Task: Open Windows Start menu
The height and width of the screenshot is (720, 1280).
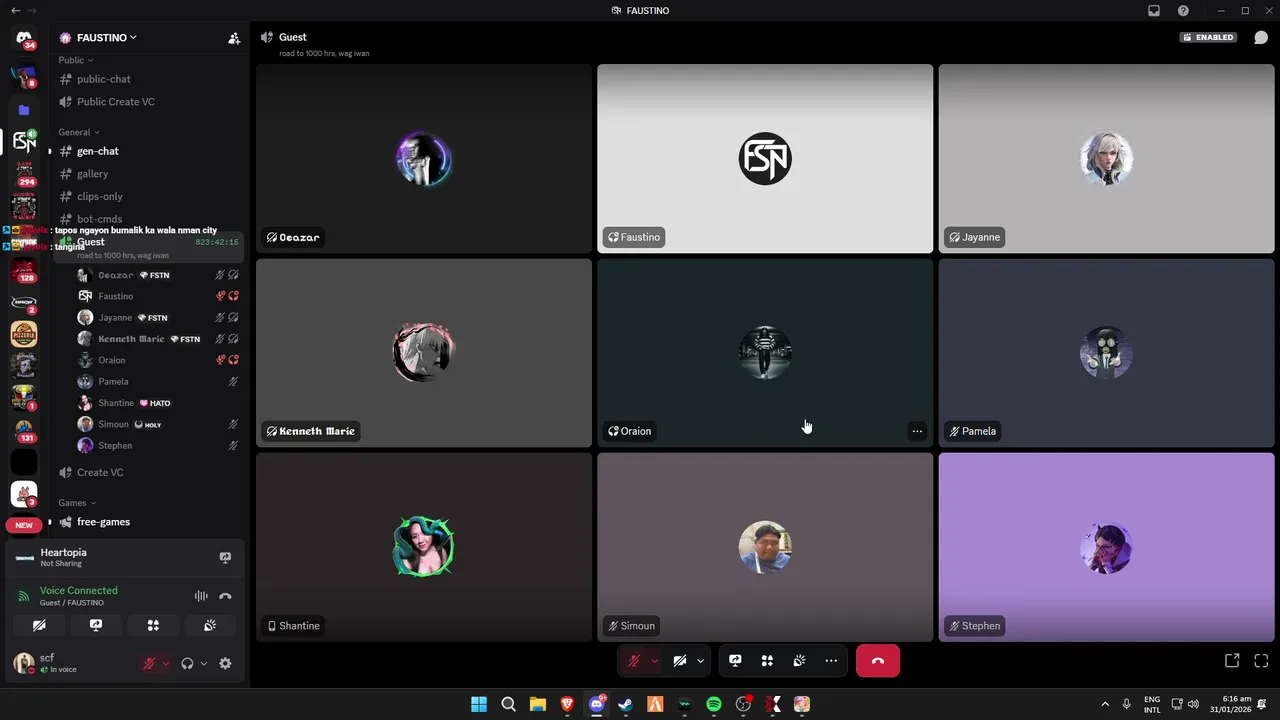Action: (x=479, y=704)
